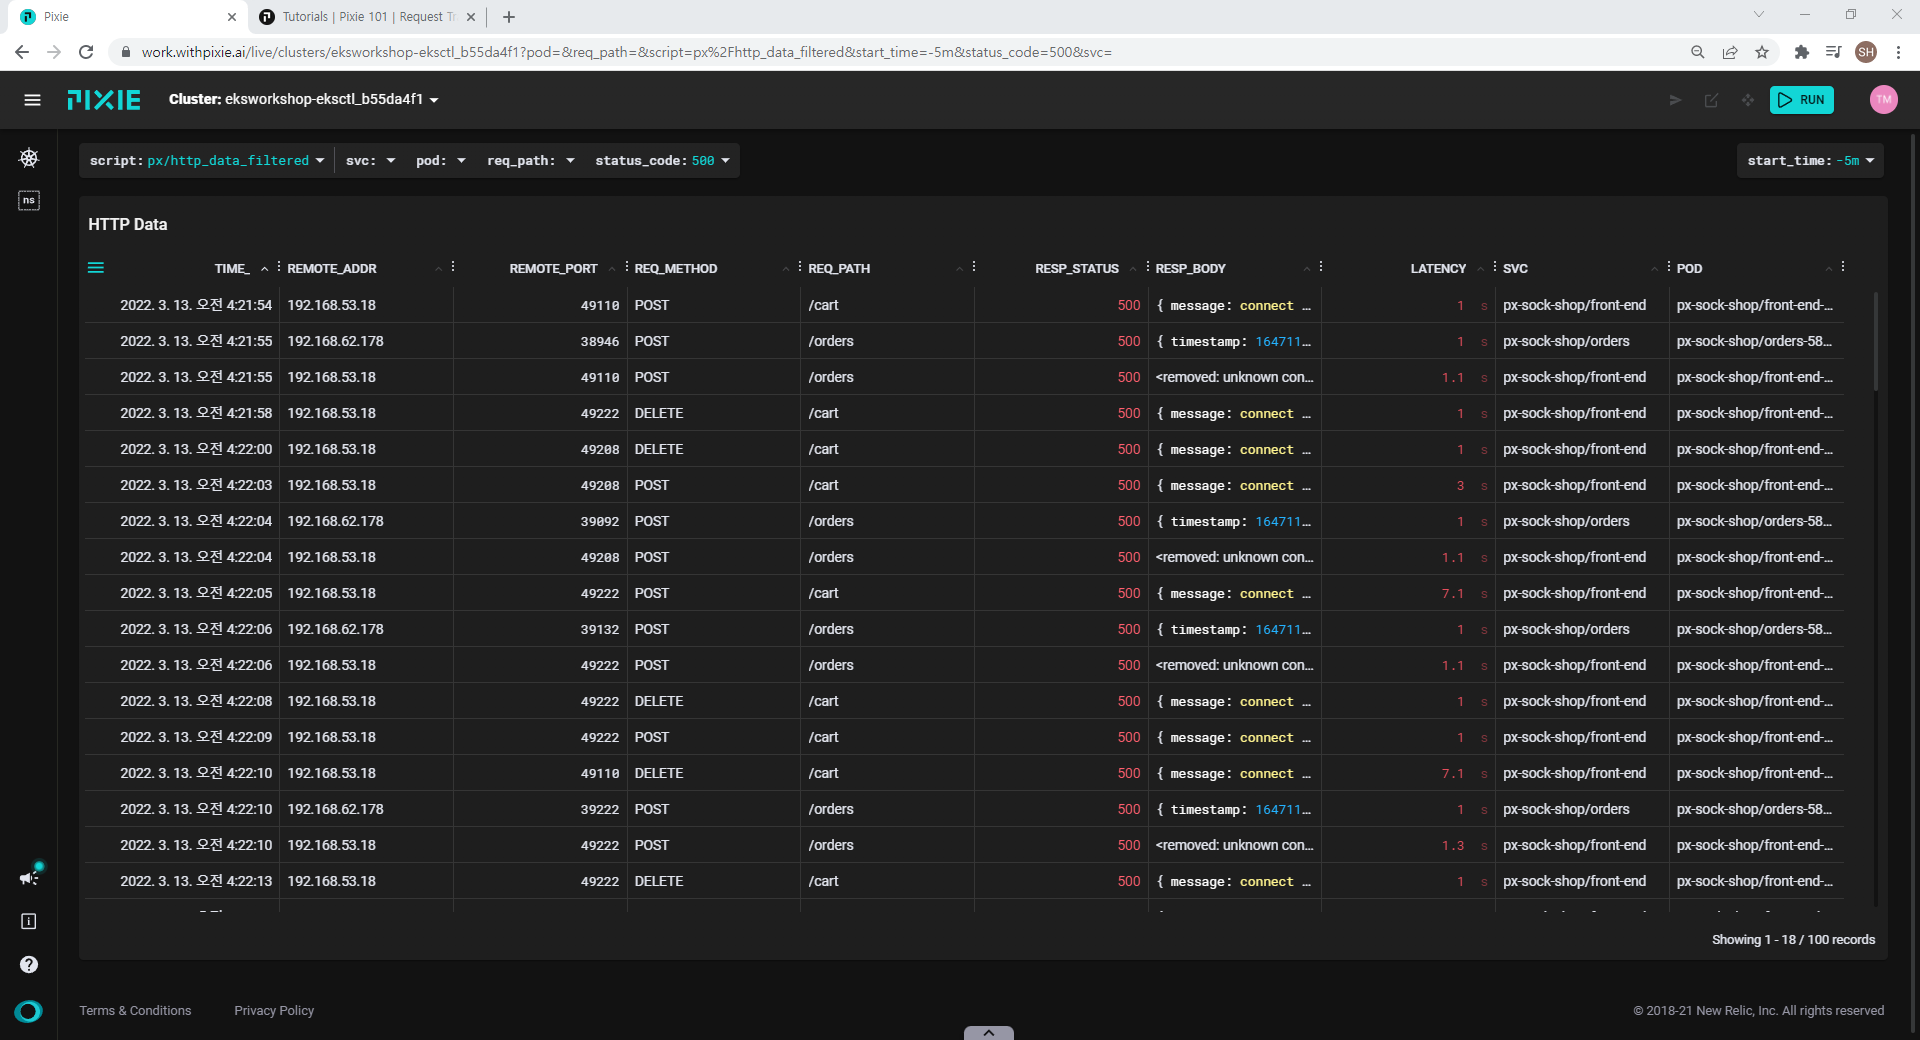Click the Pixie logo
The width and height of the screenshot is (1920, 1040).
point(104,100)
